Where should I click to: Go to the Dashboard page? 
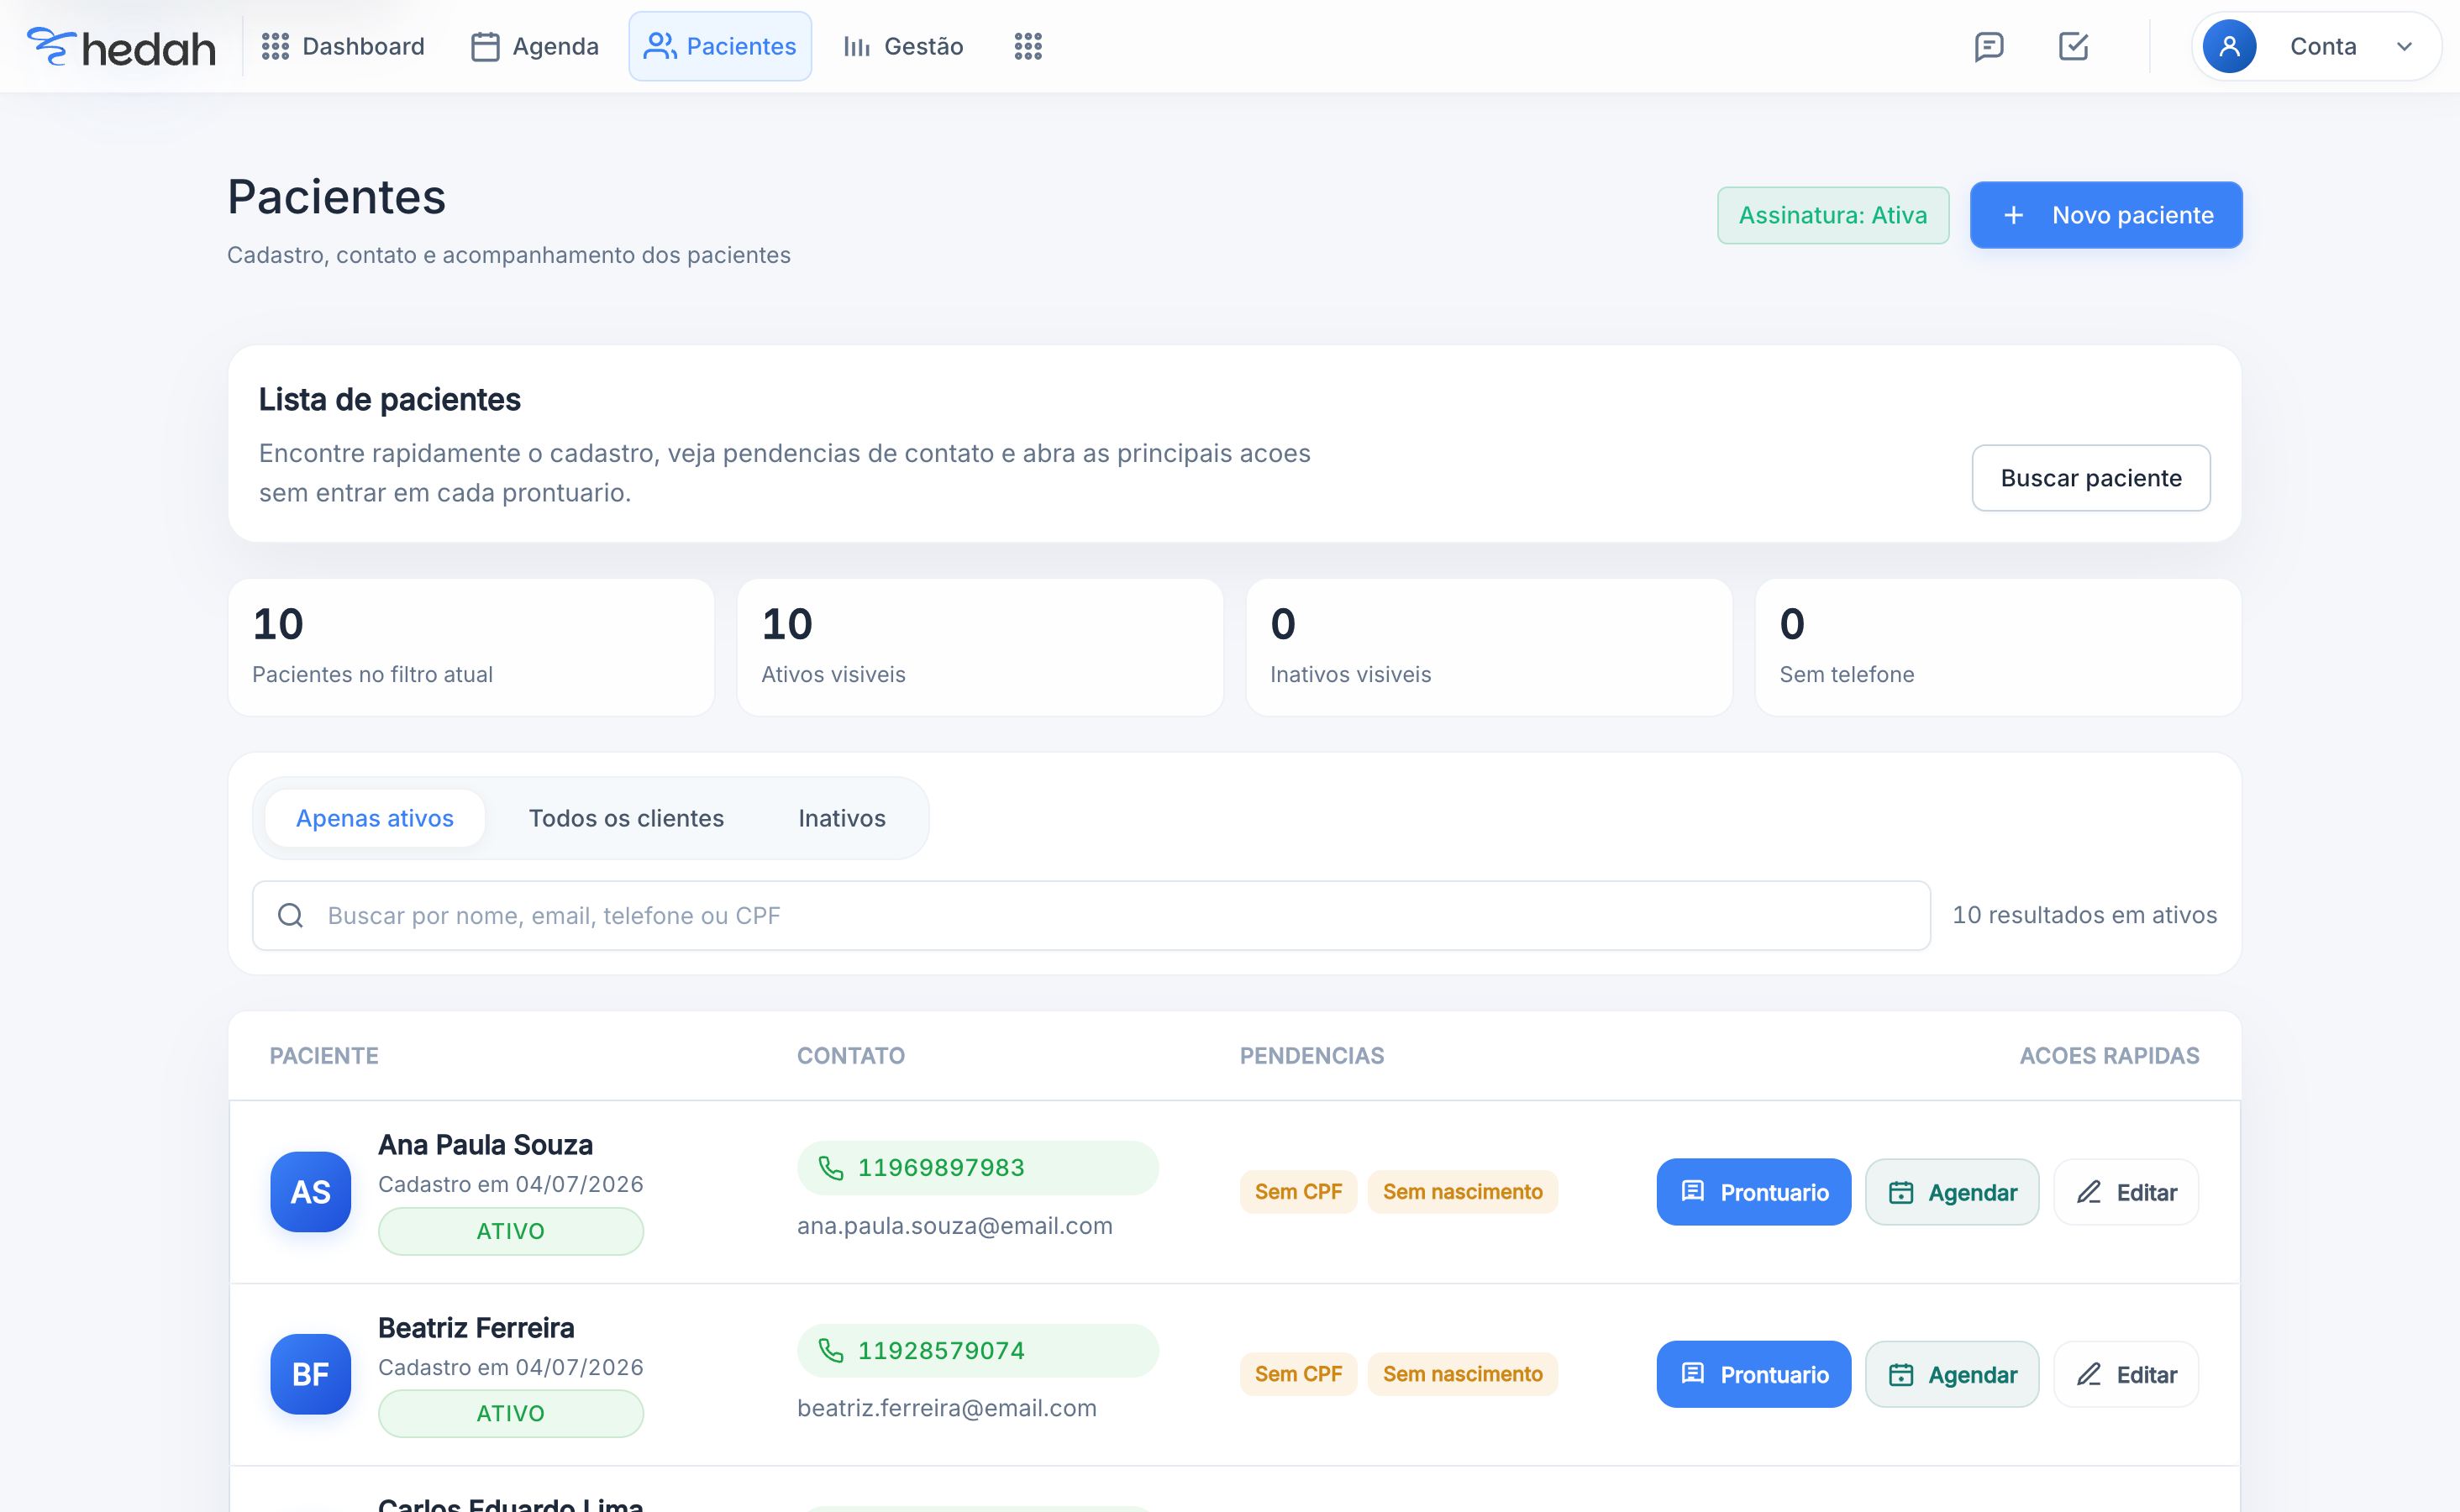[x=343, y=47]
